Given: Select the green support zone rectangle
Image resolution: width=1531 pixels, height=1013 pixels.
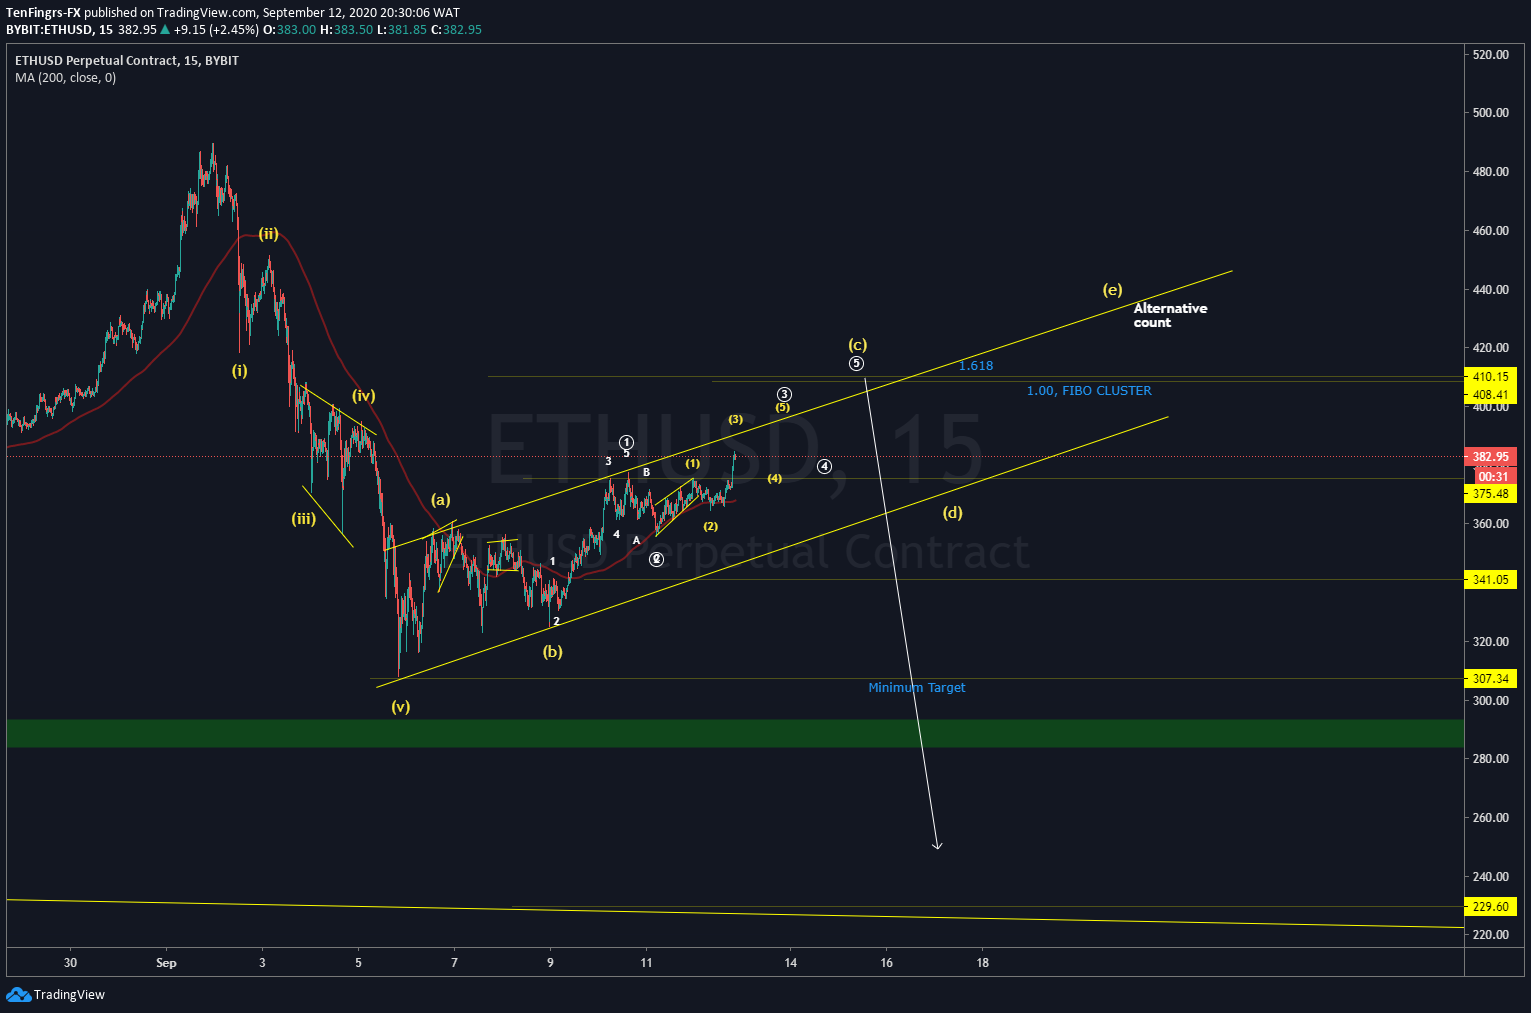Looking at the screenshot, I should pyautogui.click(x=735, y=733).
